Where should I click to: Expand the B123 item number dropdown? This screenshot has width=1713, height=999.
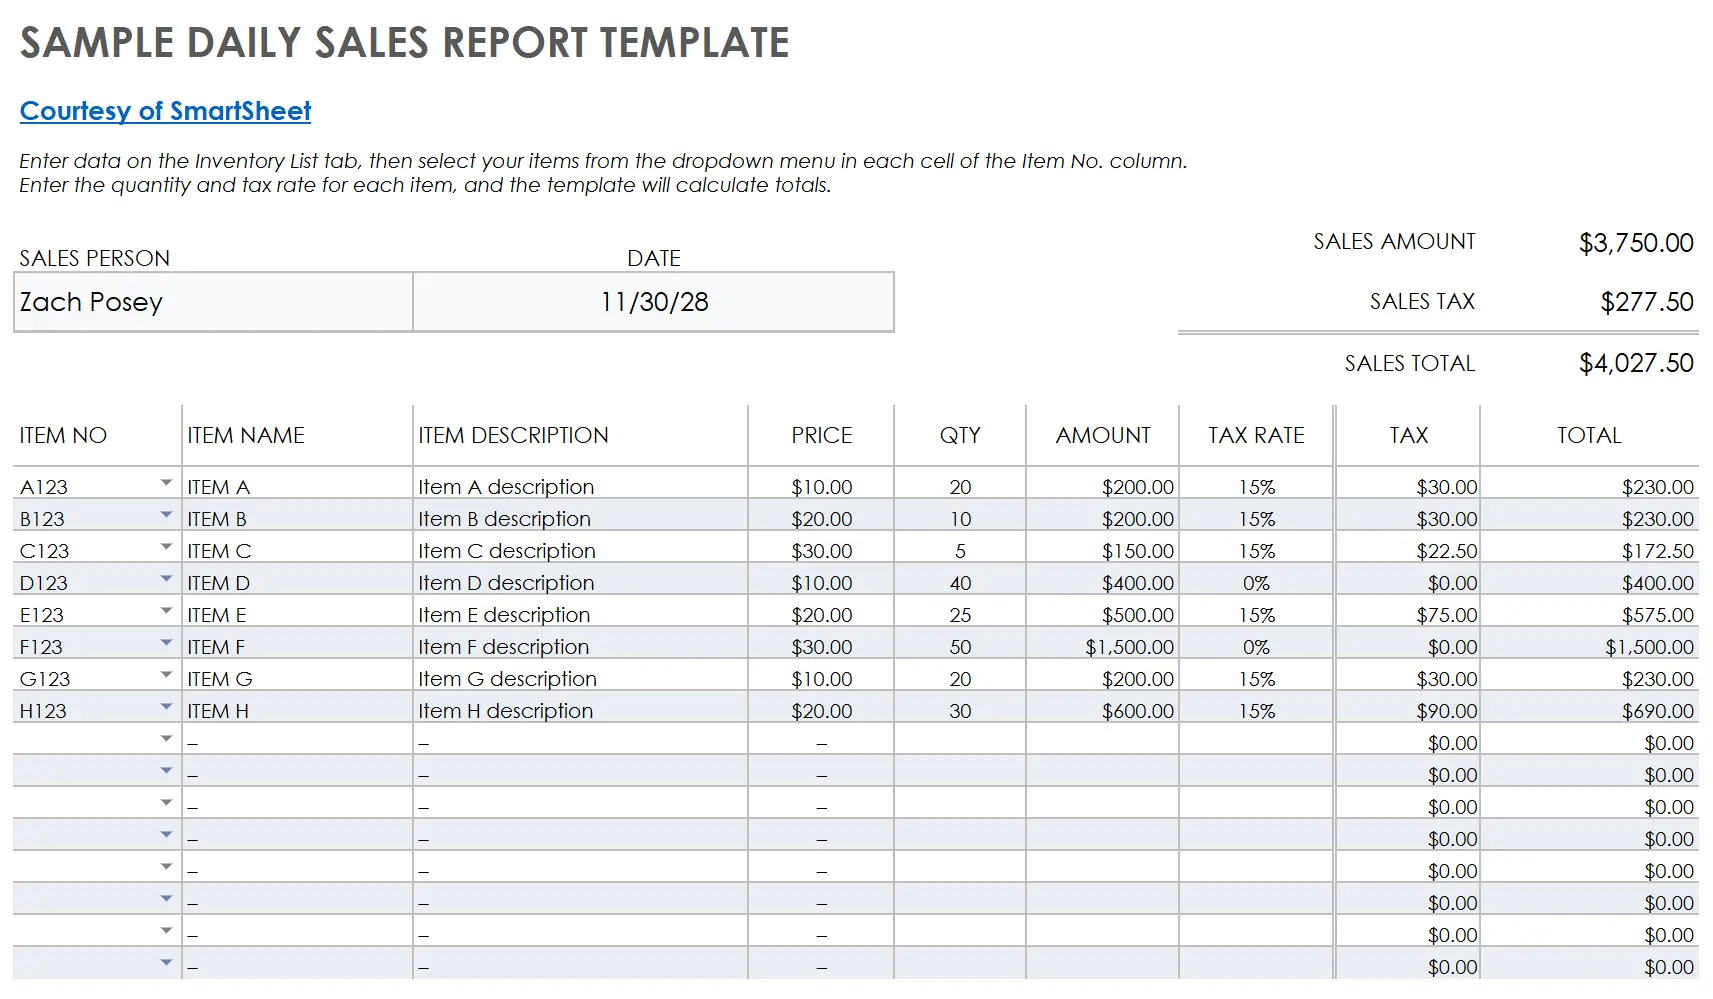pos(166,515)
